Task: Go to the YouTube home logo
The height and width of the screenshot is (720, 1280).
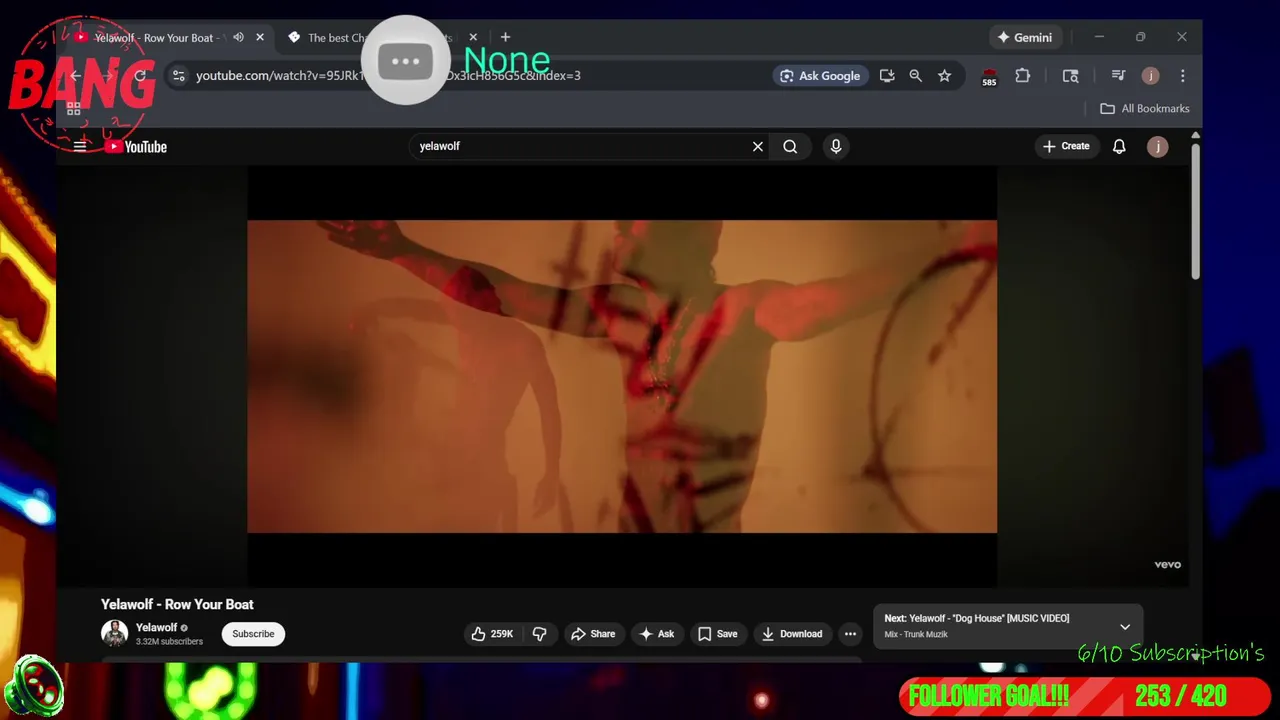Action: click(x=136, y=146)
